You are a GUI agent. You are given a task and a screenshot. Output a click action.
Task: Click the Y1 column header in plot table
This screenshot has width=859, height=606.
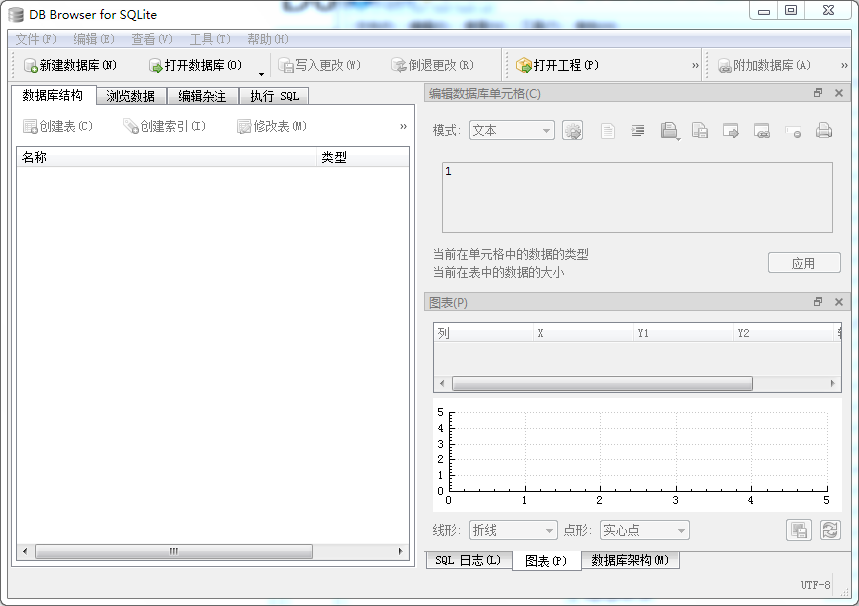[683, 333]
